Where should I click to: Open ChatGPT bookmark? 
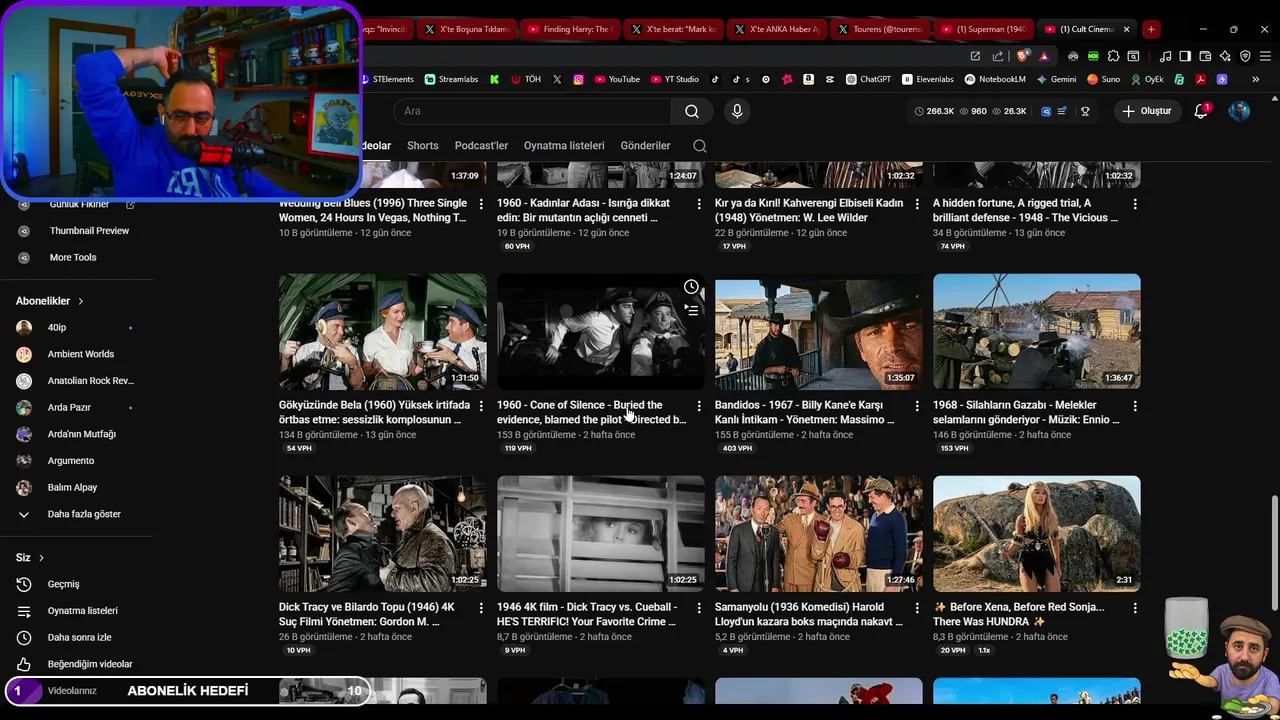869,79
